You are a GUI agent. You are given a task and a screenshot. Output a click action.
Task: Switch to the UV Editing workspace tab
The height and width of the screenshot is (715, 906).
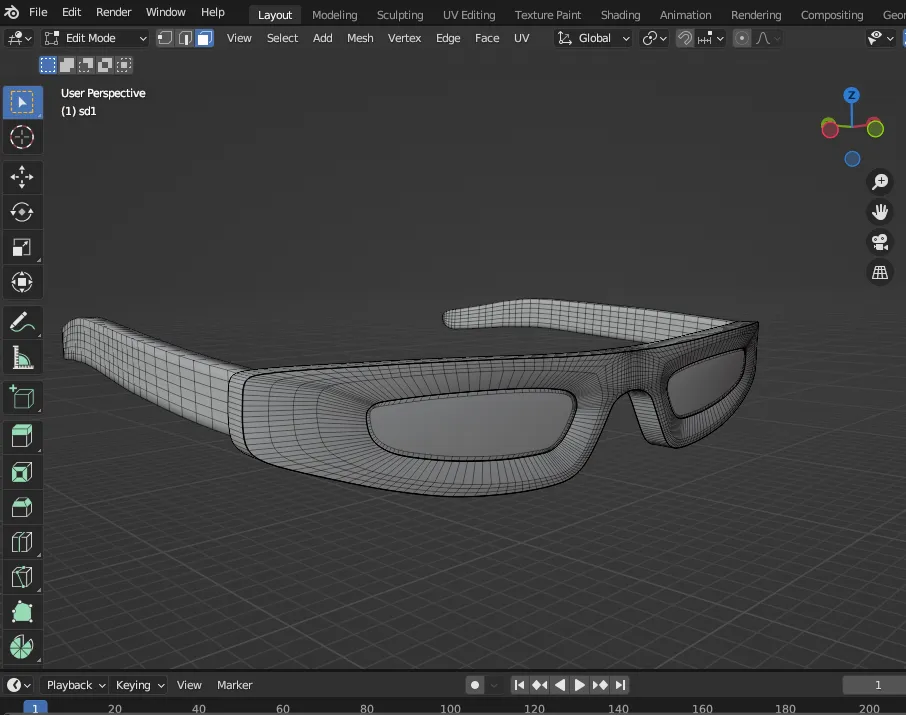(x=469, y=15)
